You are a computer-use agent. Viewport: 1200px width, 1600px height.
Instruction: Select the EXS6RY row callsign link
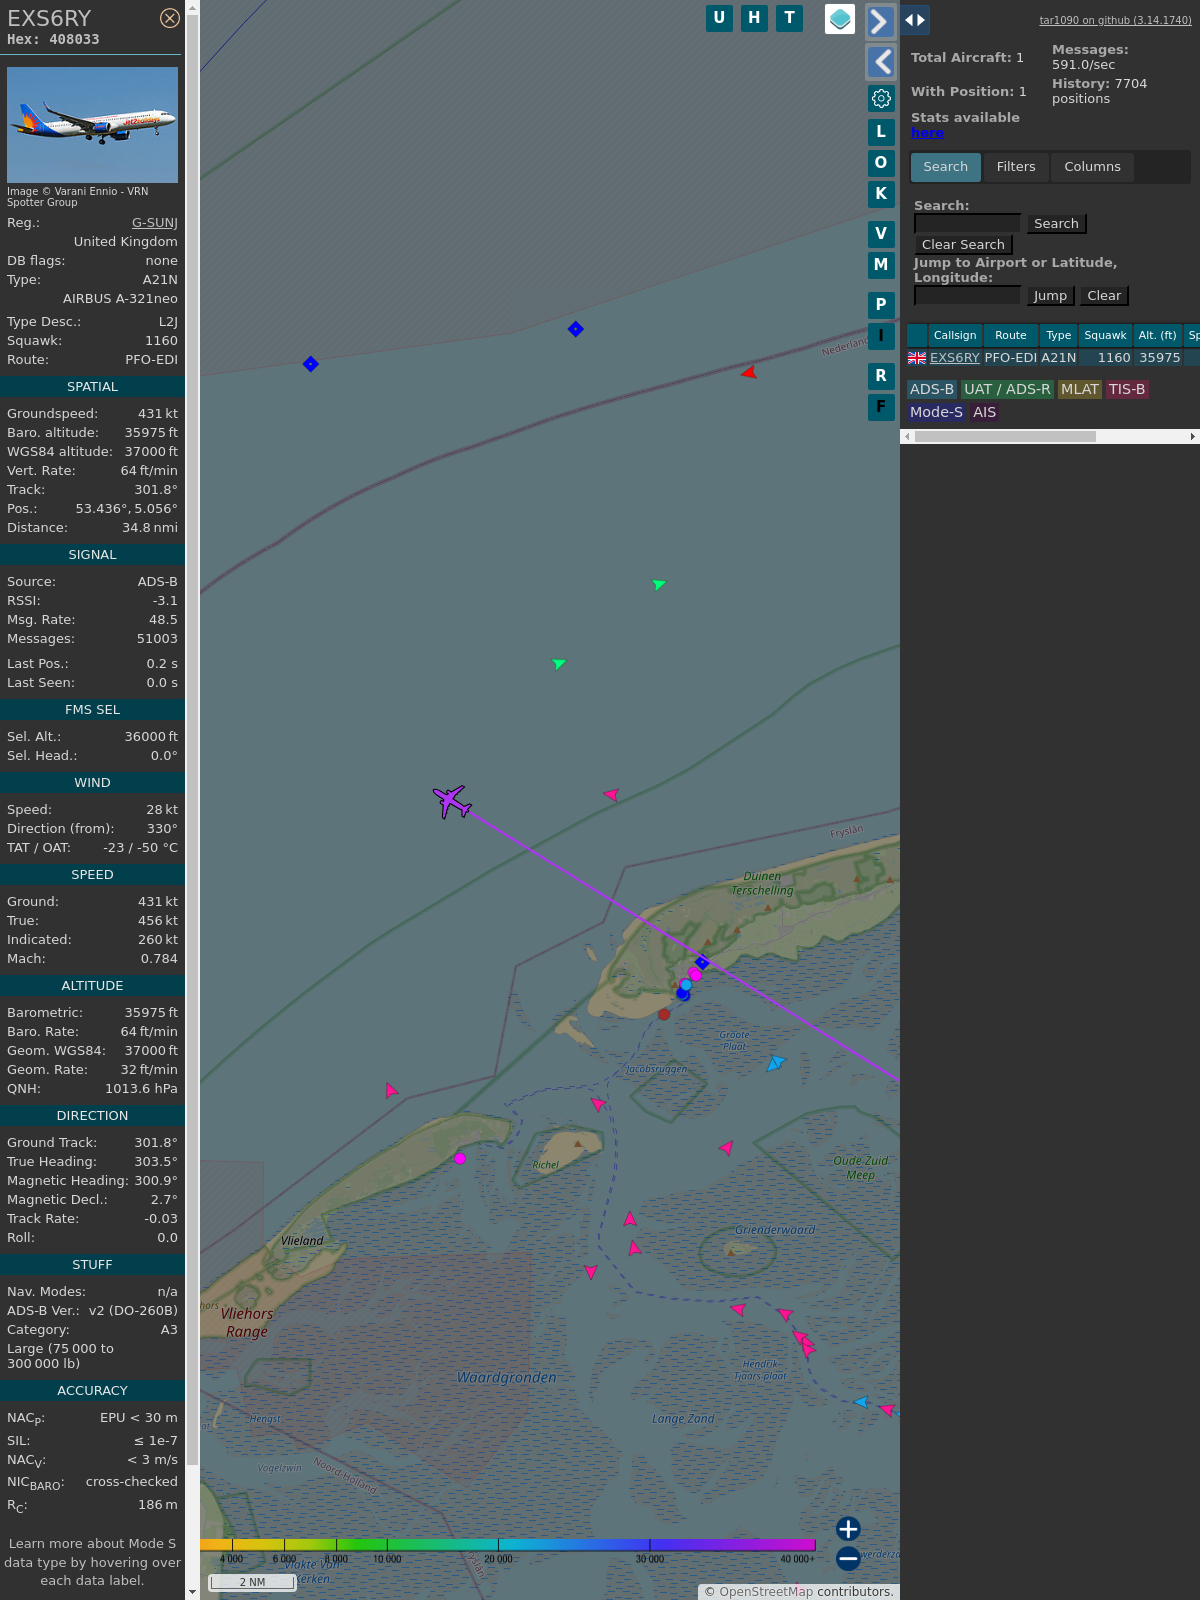click(x=955, y=358)
